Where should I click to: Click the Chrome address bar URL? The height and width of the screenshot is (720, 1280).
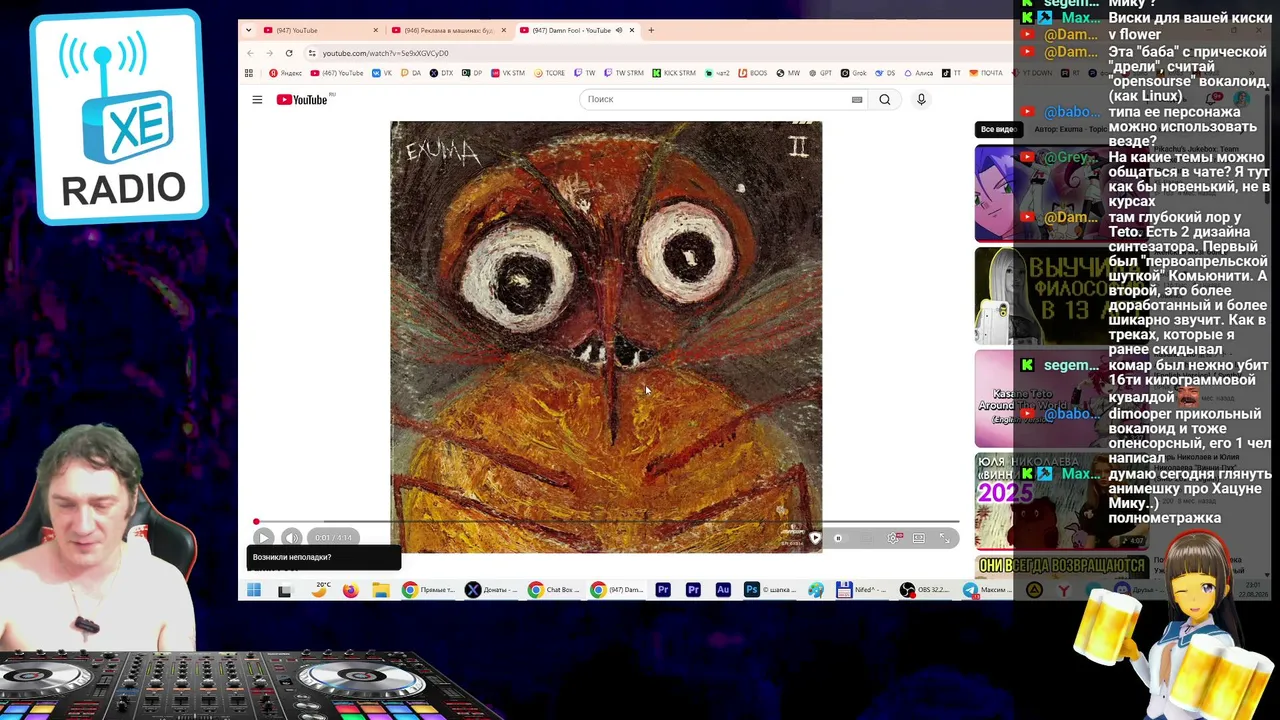[385, 53]
